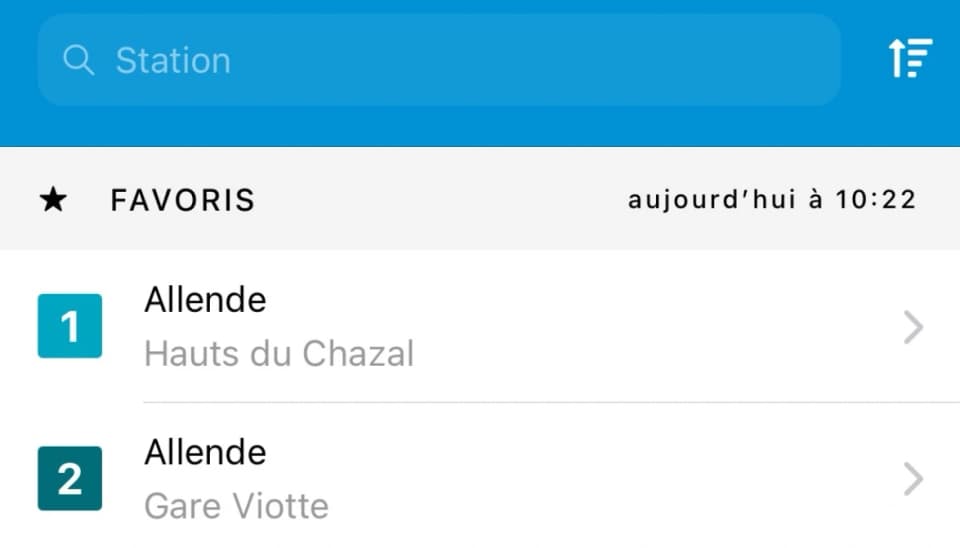Tap the favorites star icon

click(53, 200)
